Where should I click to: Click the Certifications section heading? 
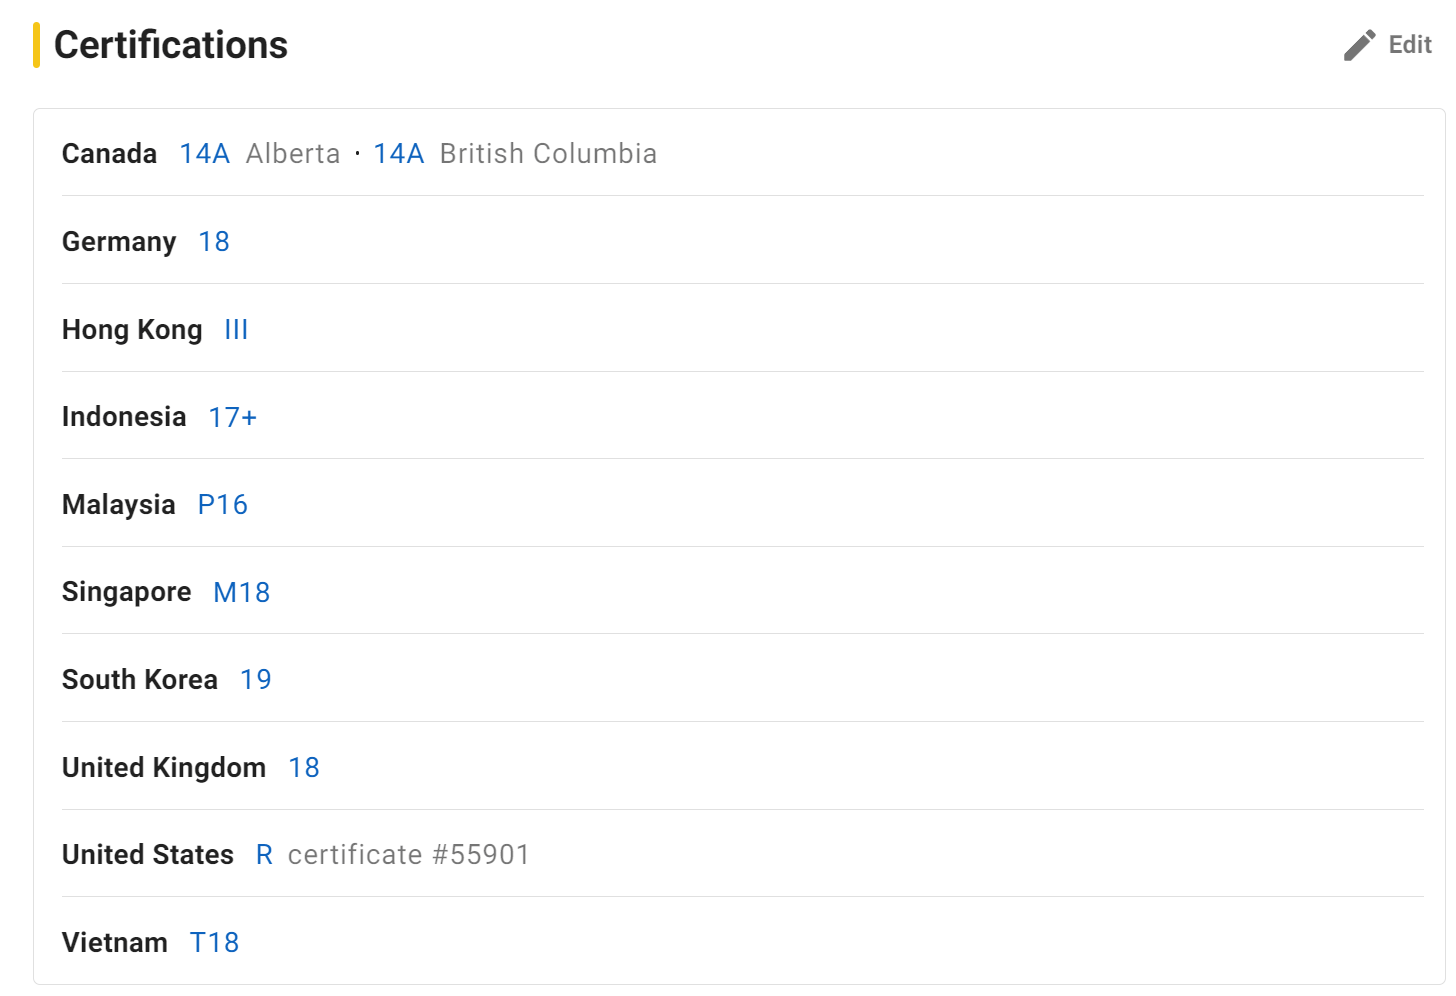point(171,45)
